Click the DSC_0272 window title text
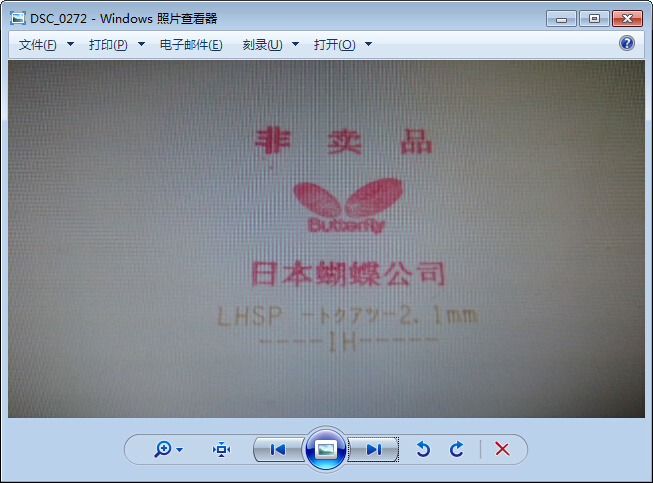This screenshot has height=483, width=653. pos(123,18)
